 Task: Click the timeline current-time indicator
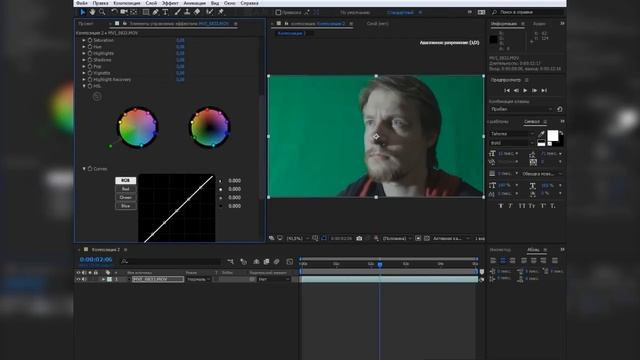pyautogui.click(x=380, y=264)
